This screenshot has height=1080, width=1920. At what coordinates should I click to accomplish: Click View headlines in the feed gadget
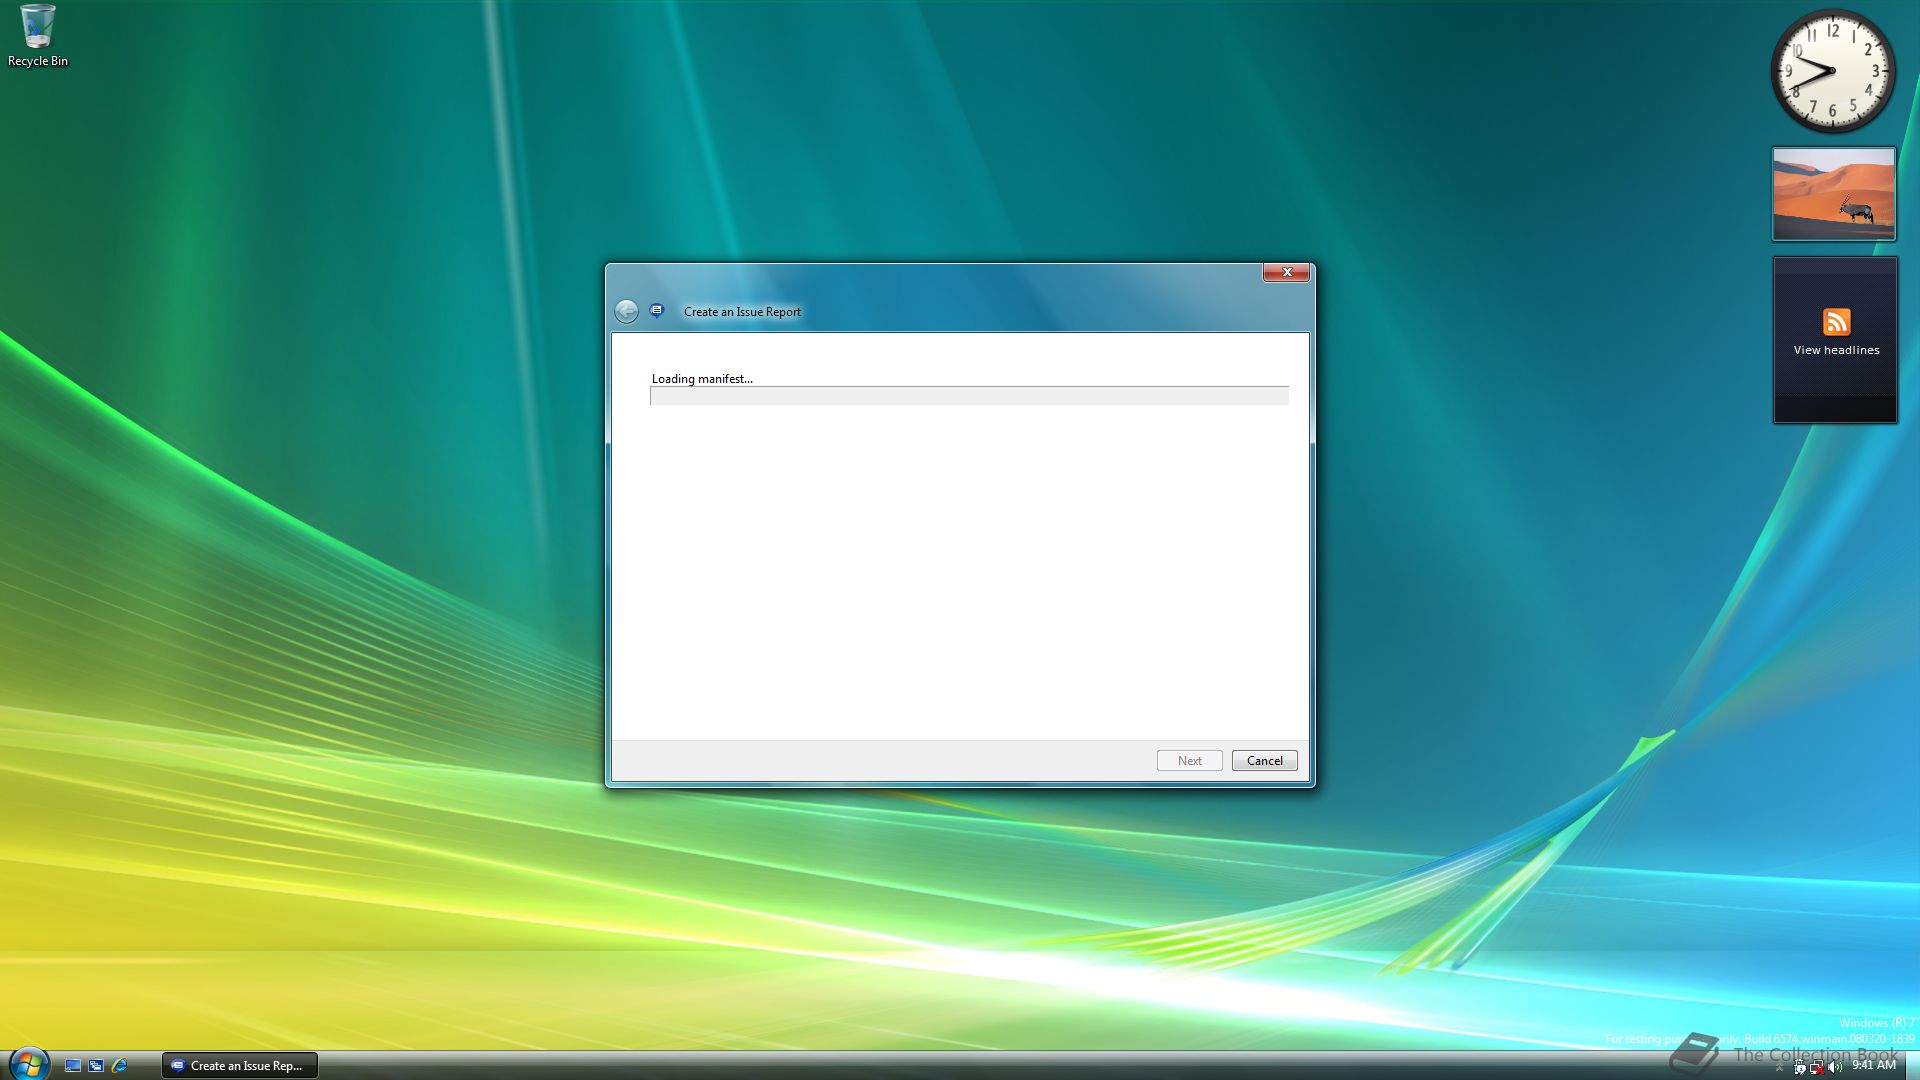coord(1836,350)
